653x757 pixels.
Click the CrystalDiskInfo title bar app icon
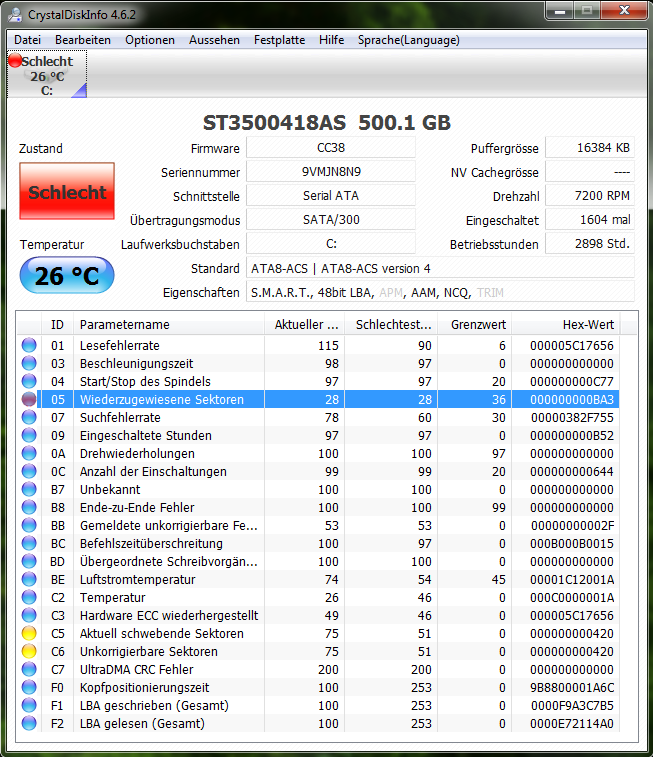[x=15, y=14]
